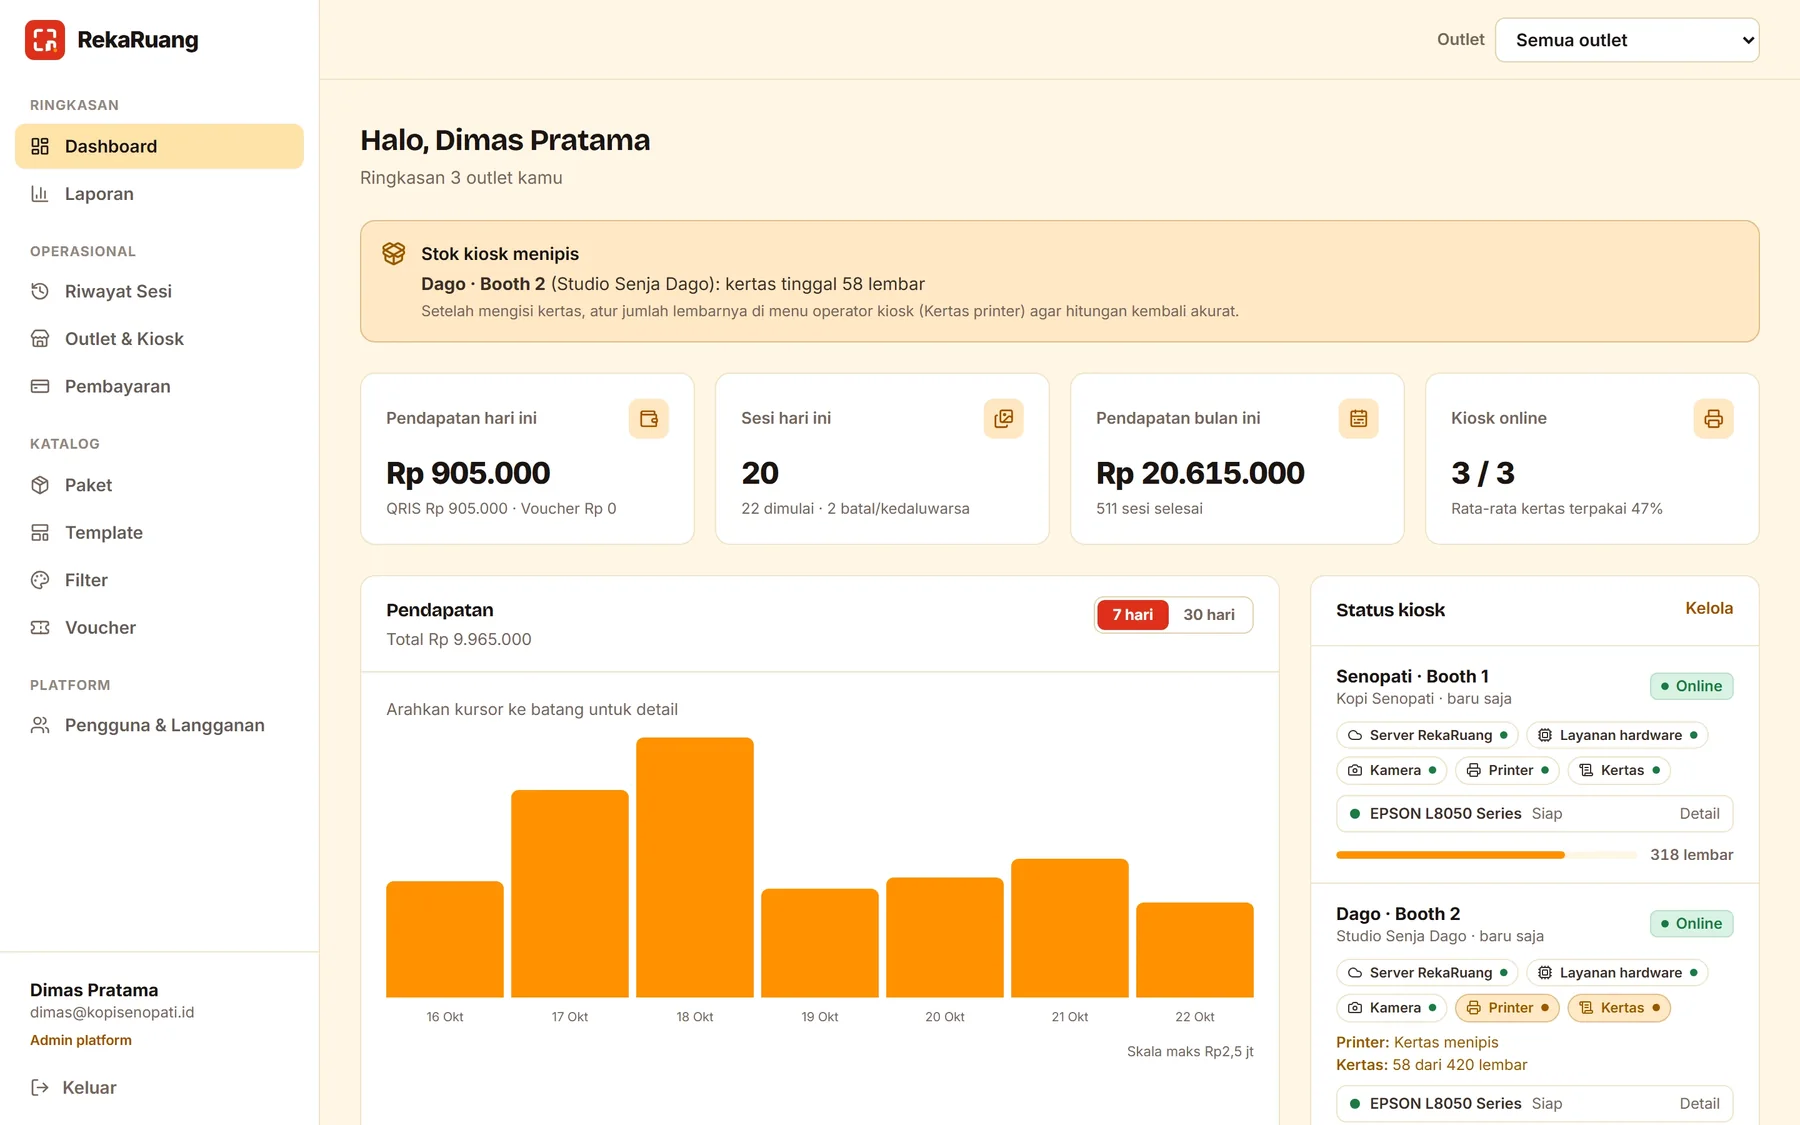Click the Keluar label to sign out
1800x1125 pixels.
point(89,1088)
